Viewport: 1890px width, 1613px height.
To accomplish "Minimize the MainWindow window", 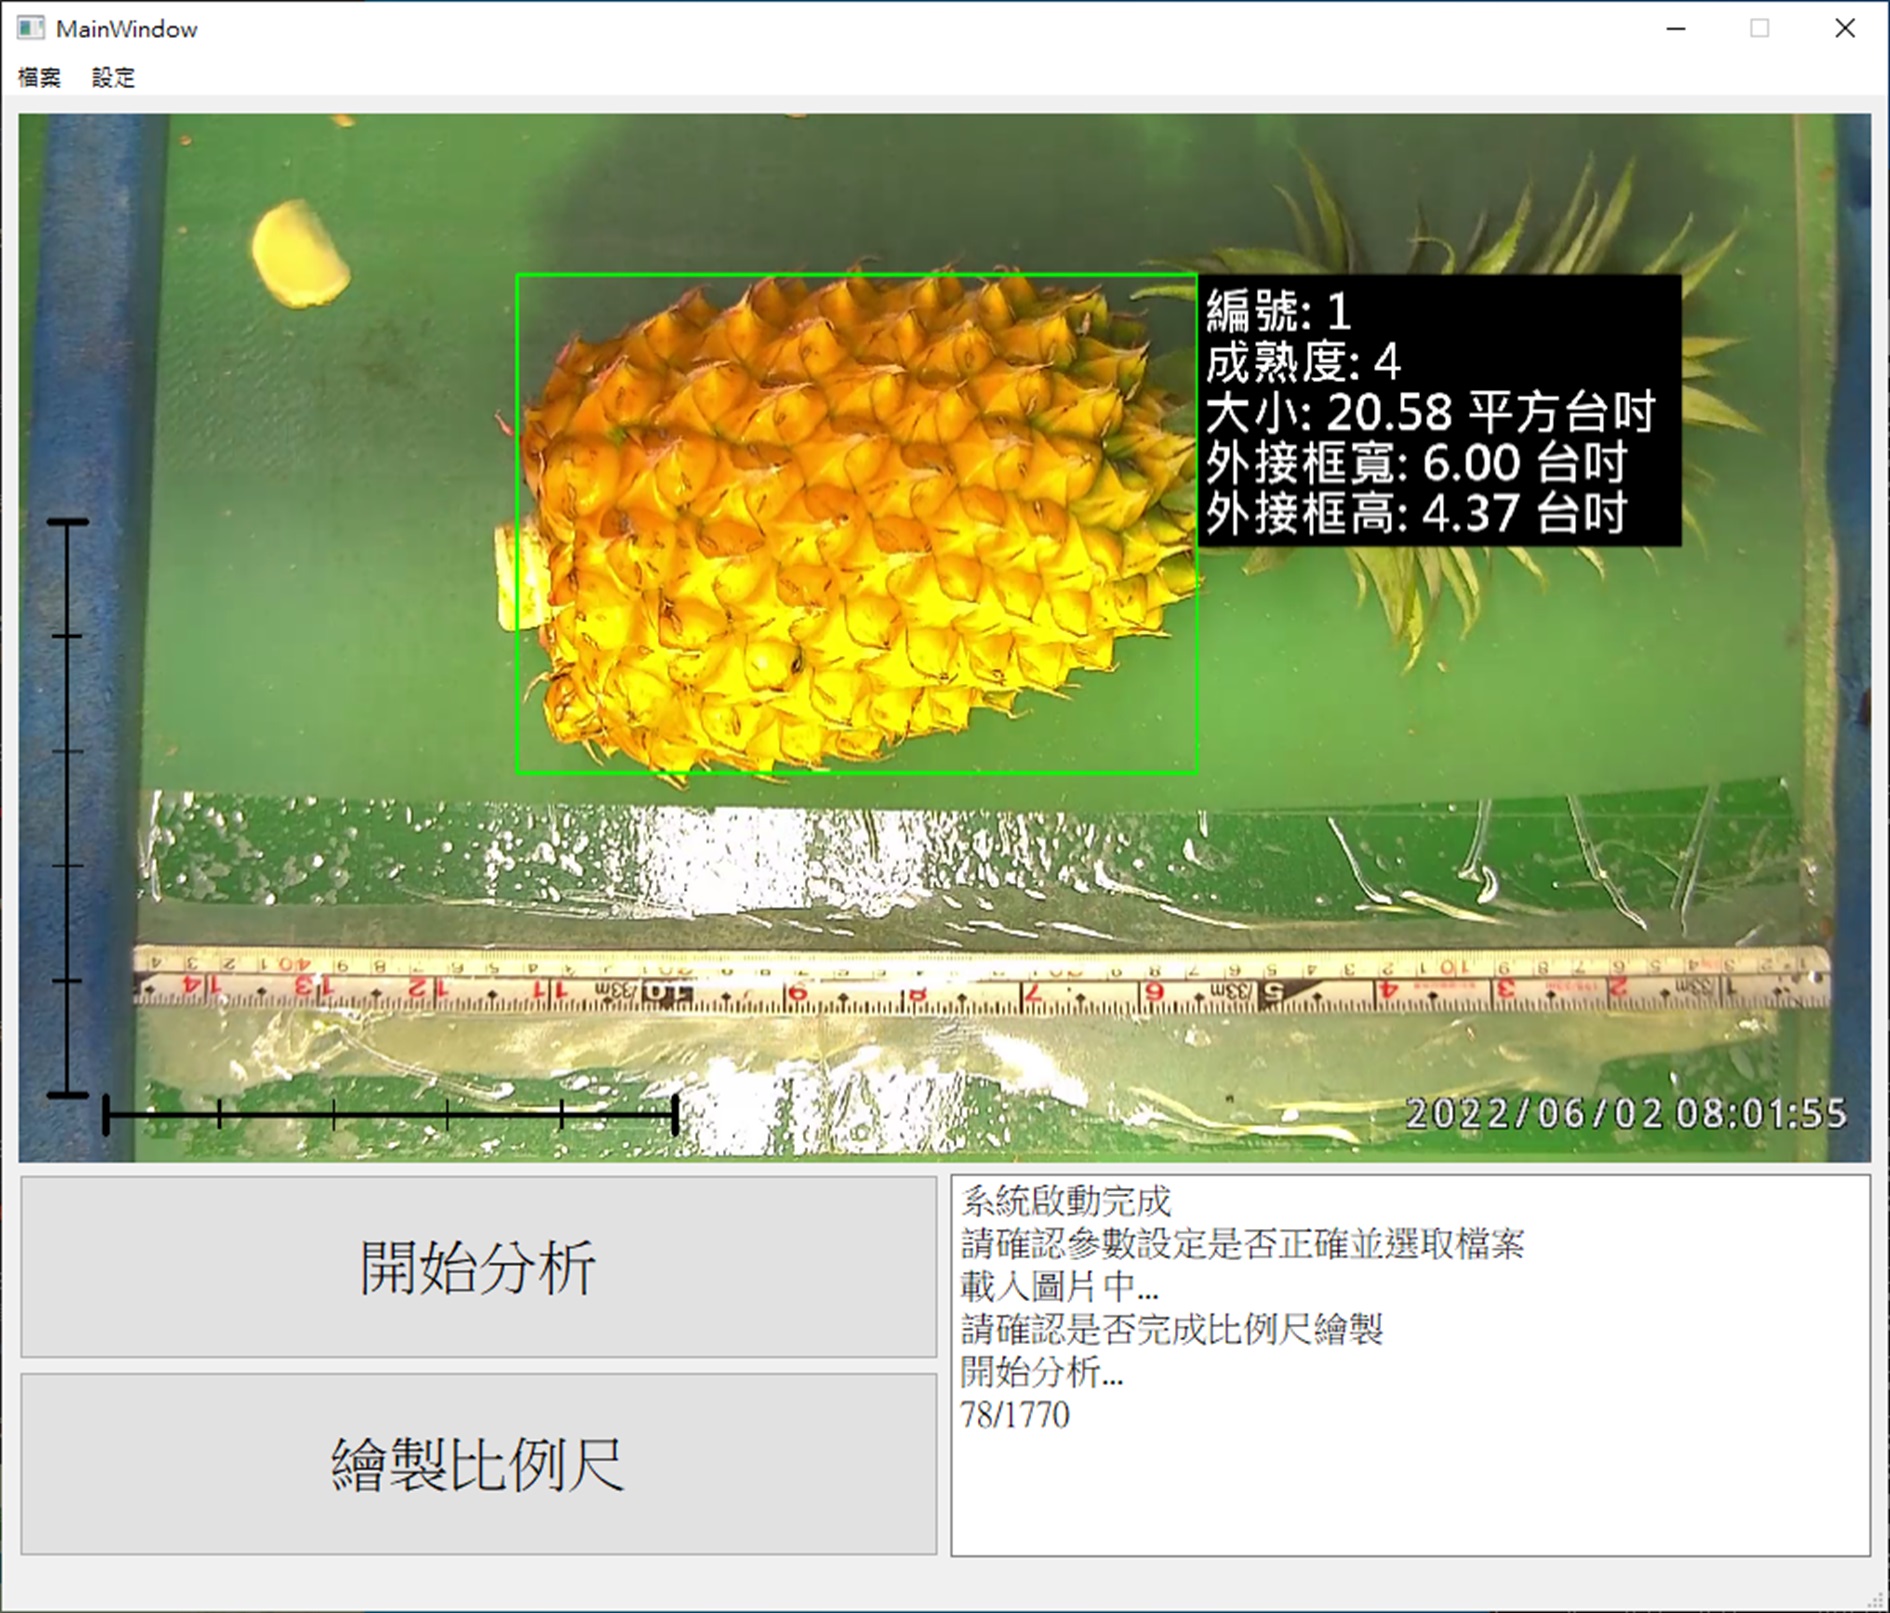I will (1676, 28).
